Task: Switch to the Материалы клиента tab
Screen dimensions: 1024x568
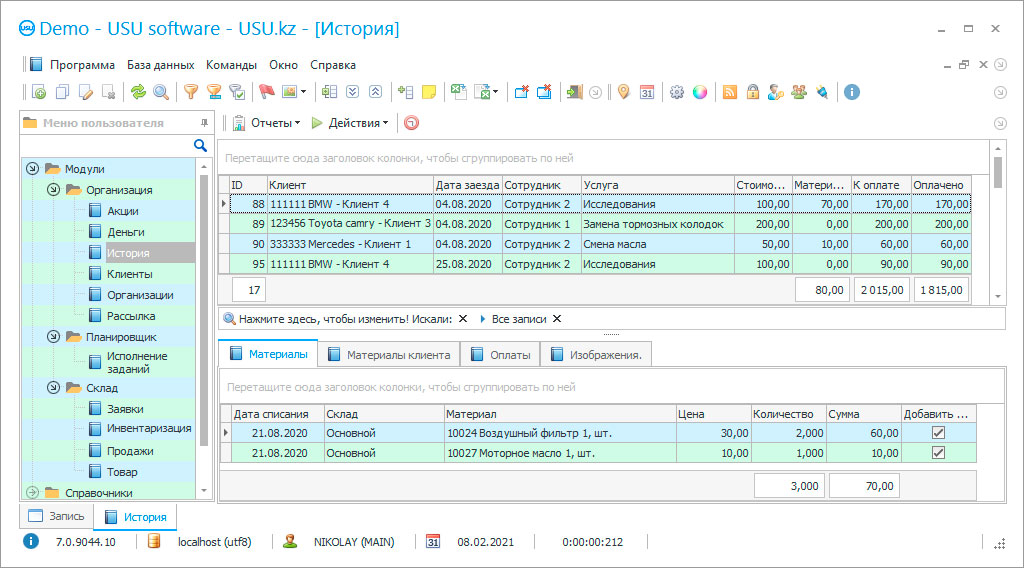Action: (x=389, y=355)
